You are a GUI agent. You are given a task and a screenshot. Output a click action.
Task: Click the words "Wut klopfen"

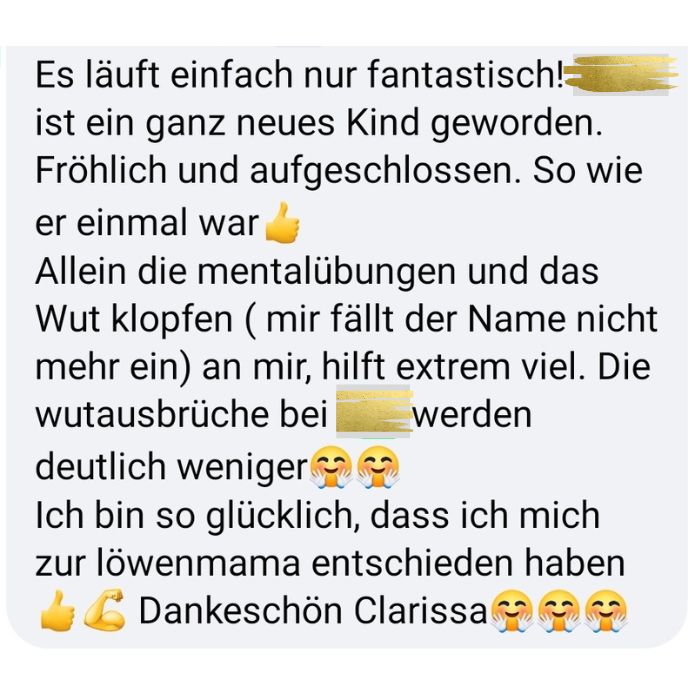coord(134,321)
